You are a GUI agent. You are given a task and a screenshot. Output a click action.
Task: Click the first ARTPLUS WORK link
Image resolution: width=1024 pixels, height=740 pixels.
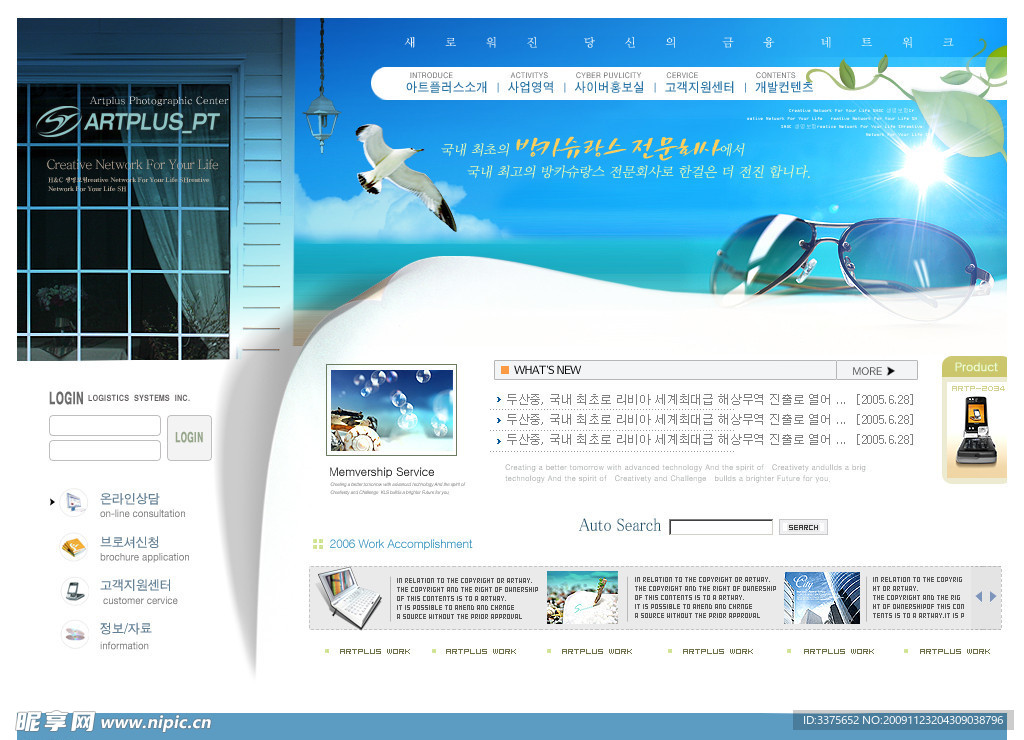click(374, 651)
